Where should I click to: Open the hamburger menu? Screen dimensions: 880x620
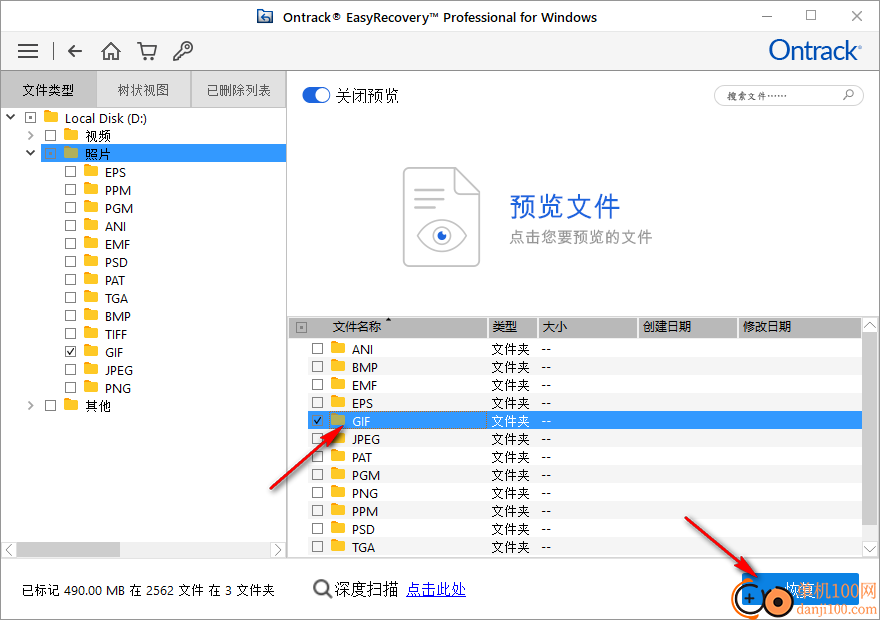[x=28, y=51]
